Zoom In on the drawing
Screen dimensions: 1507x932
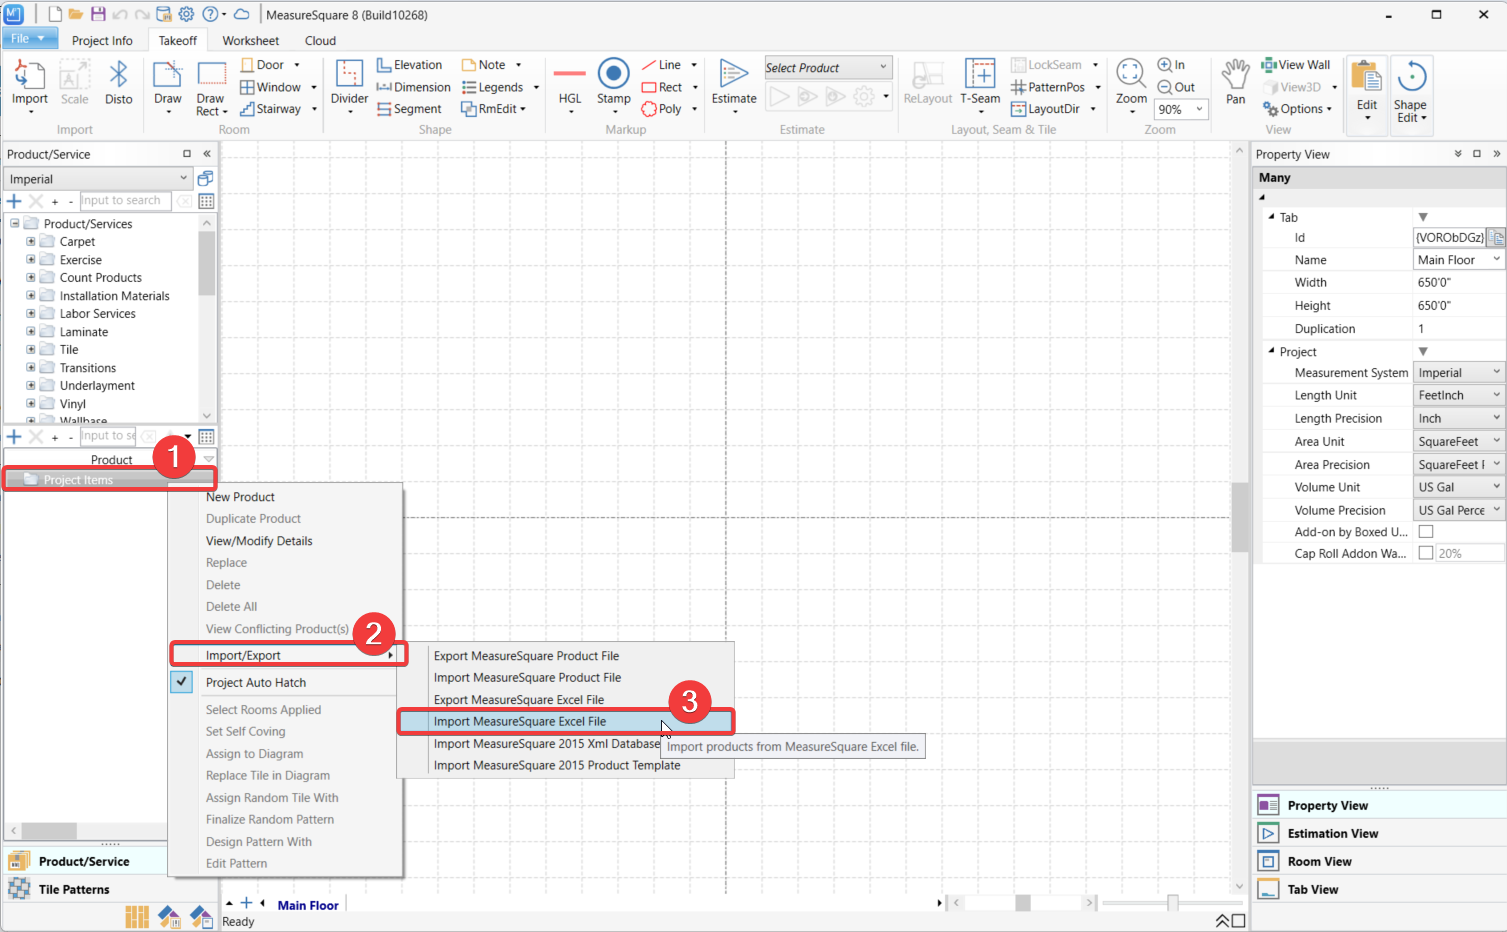(x=1171, y=65)
